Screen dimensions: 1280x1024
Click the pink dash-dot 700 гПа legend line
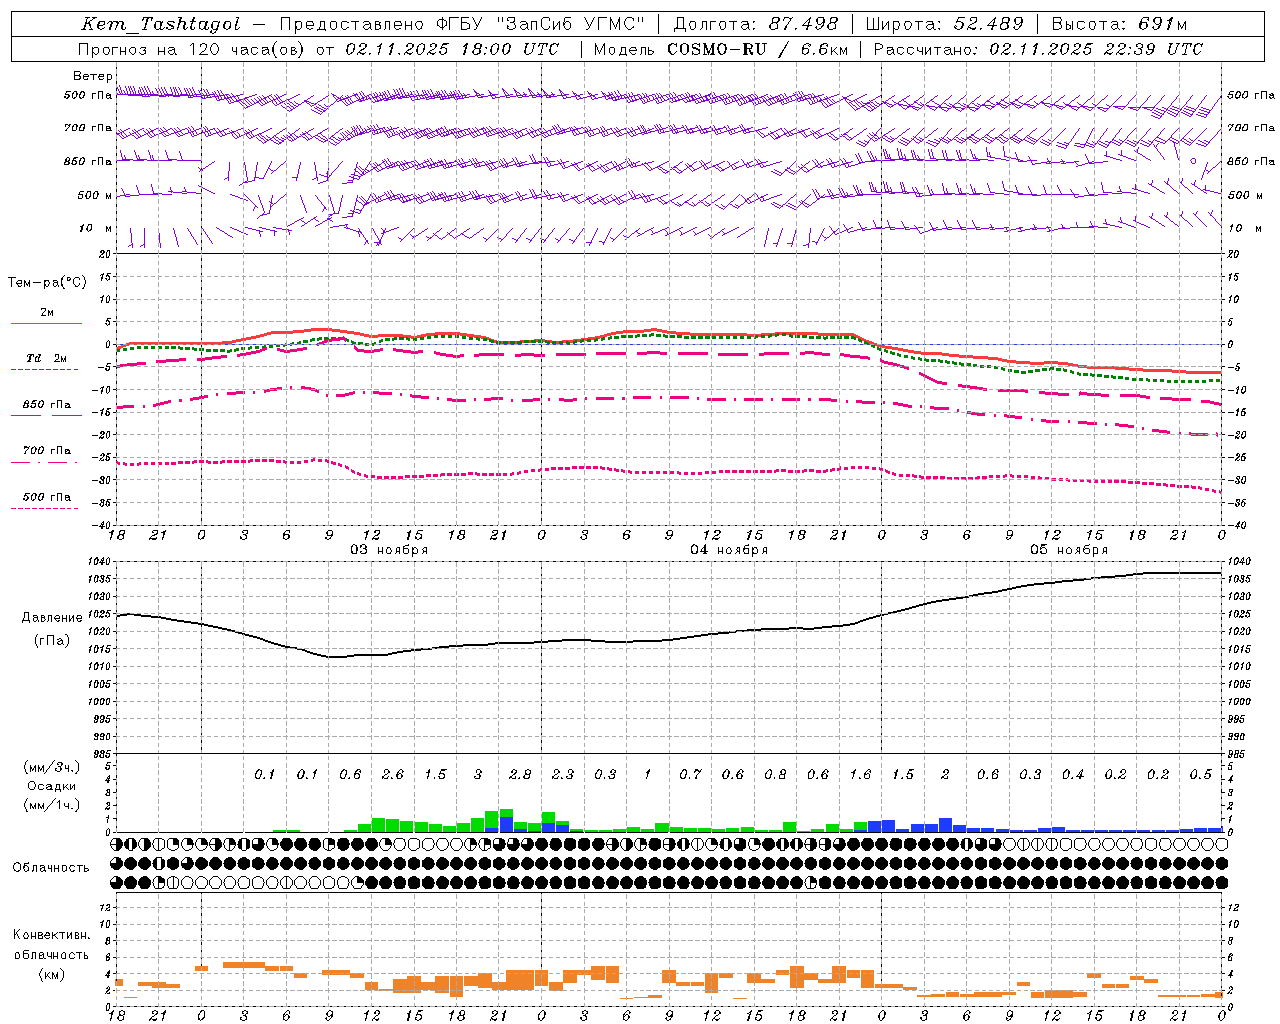point(44,462)
